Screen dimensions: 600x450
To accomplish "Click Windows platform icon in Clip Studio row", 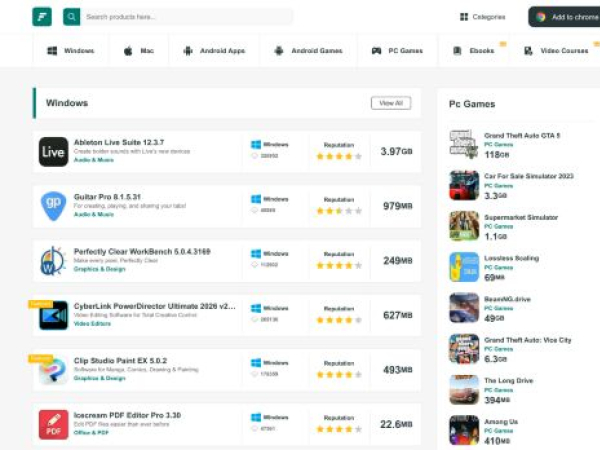I will coord(256,363).
